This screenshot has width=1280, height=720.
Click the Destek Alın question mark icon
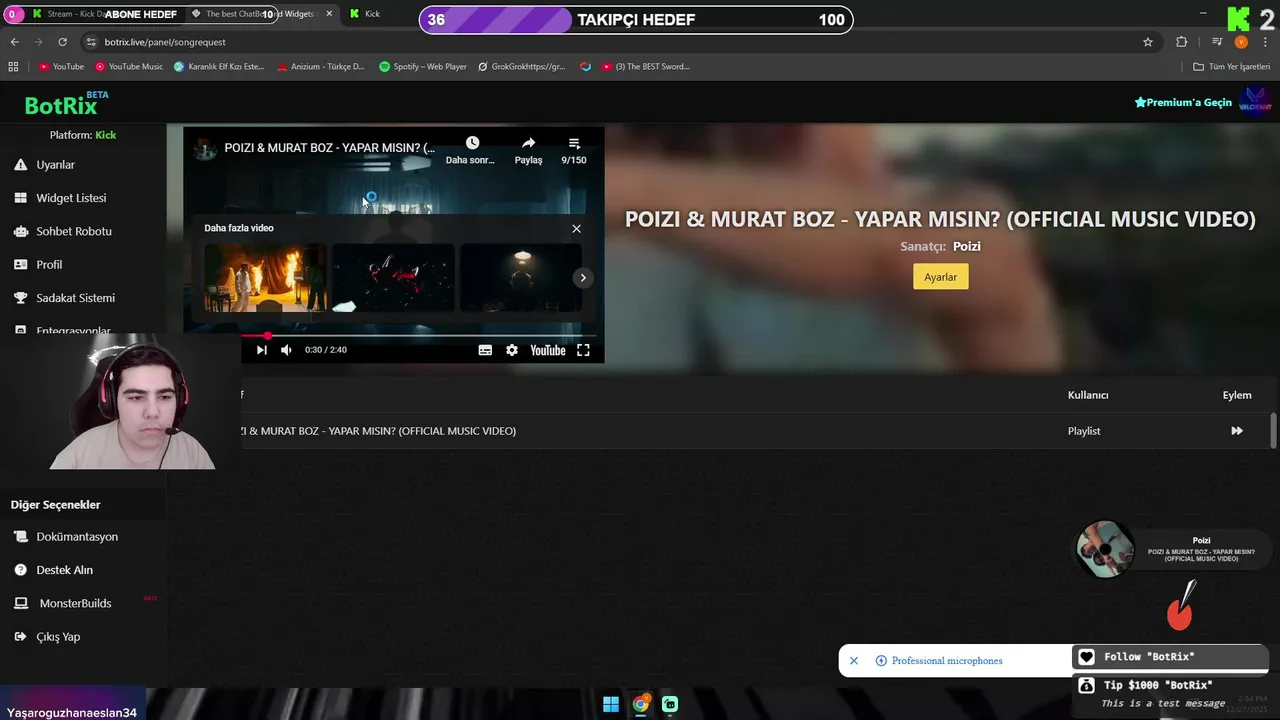(x=20, y=570)
